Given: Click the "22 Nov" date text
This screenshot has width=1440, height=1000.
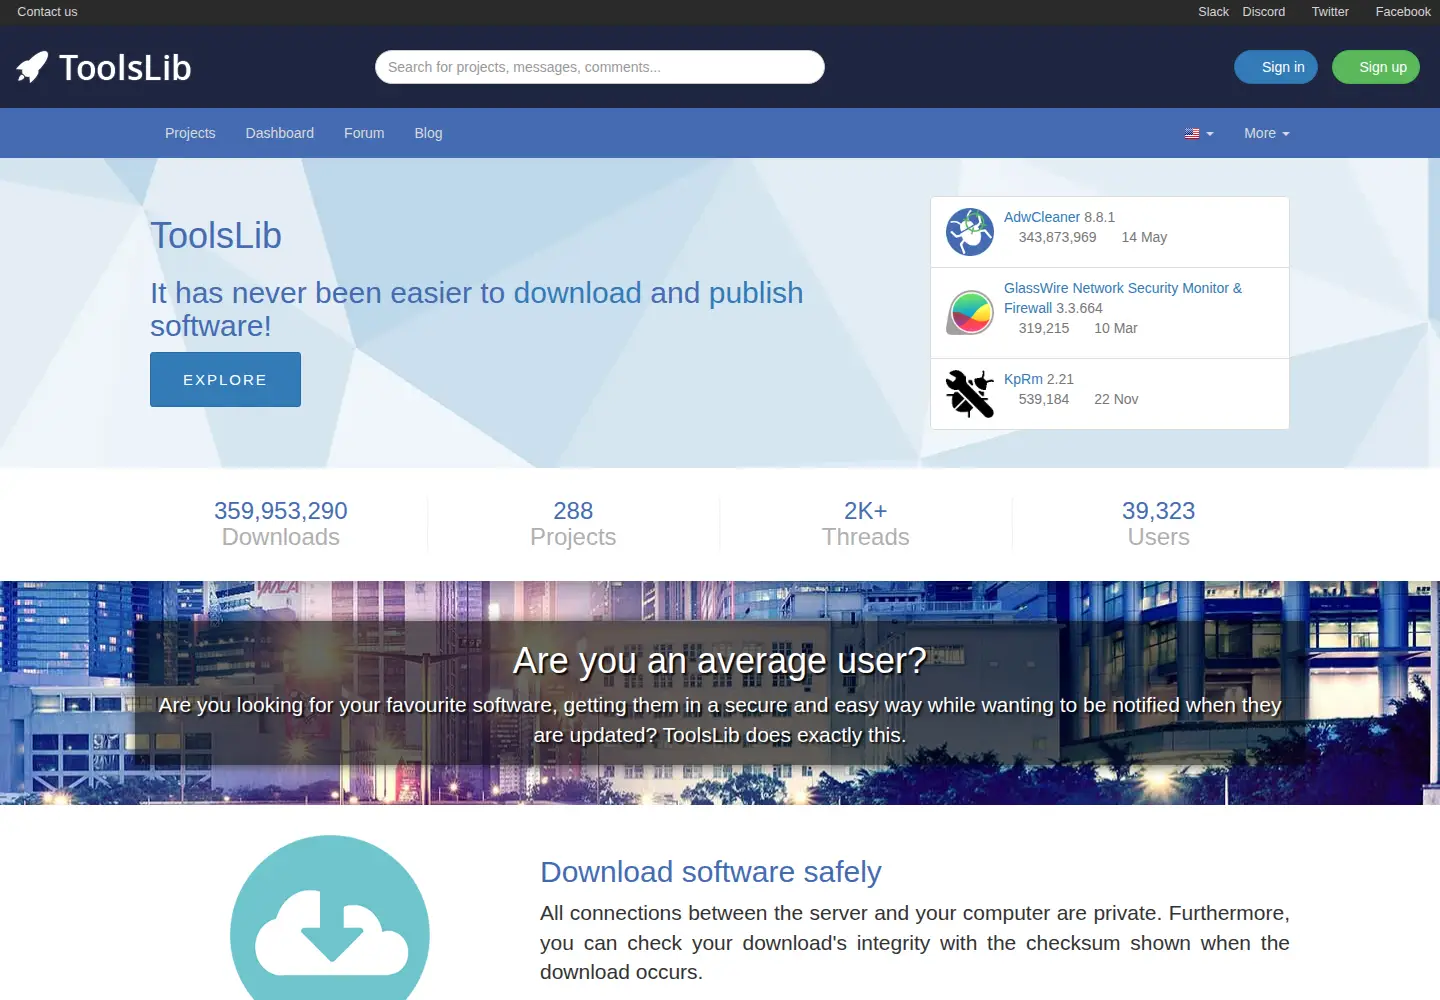Looking at the screenshot, I should coord(1116,399).
